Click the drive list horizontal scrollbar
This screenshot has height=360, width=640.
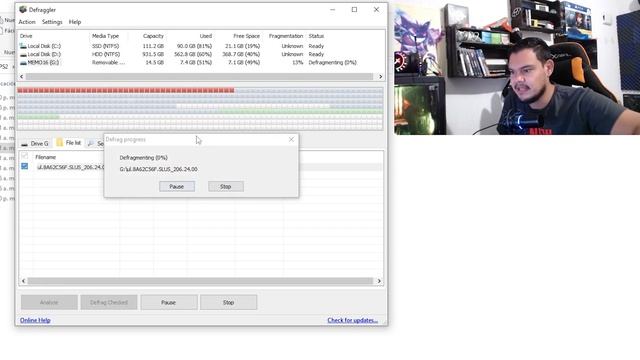point(199,77)
